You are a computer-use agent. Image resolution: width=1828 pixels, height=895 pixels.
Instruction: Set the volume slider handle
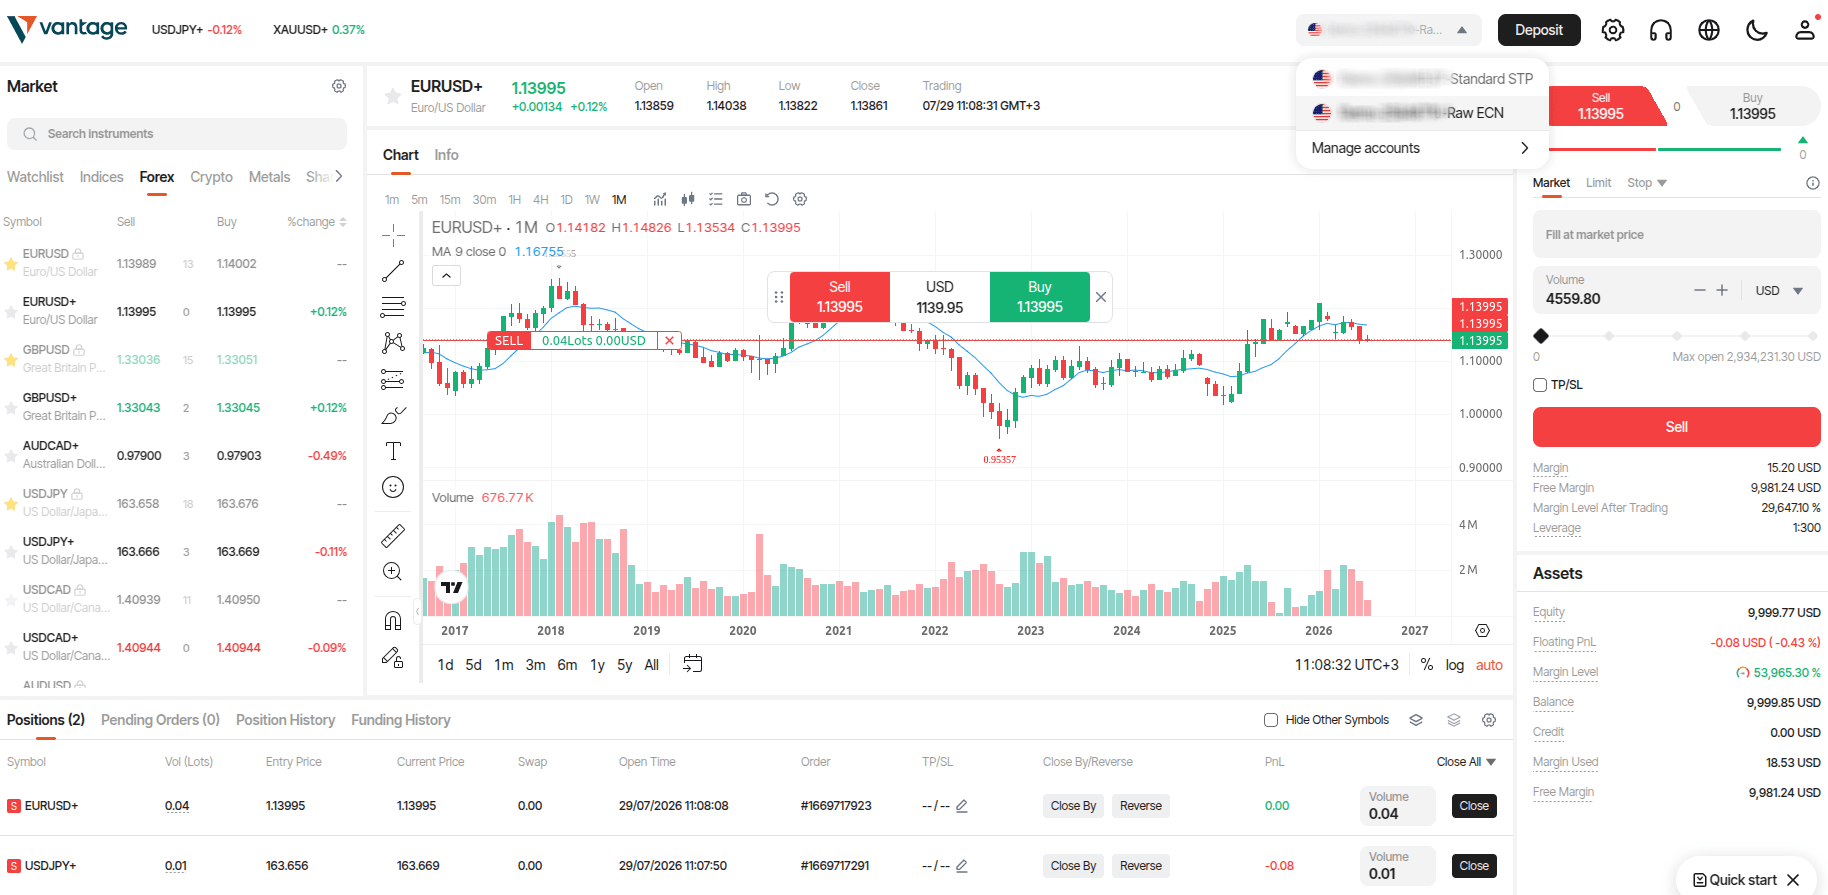1541,336
